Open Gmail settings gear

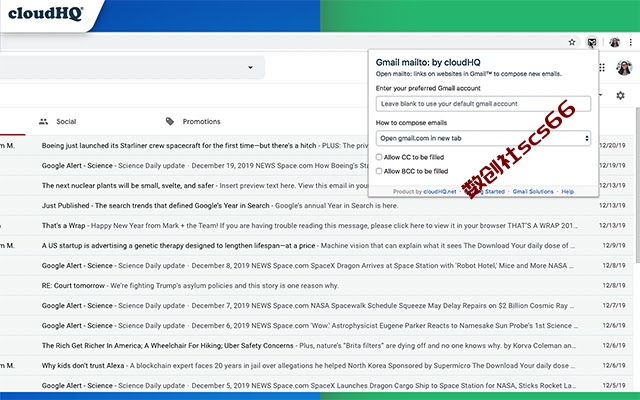click(620, 96)
